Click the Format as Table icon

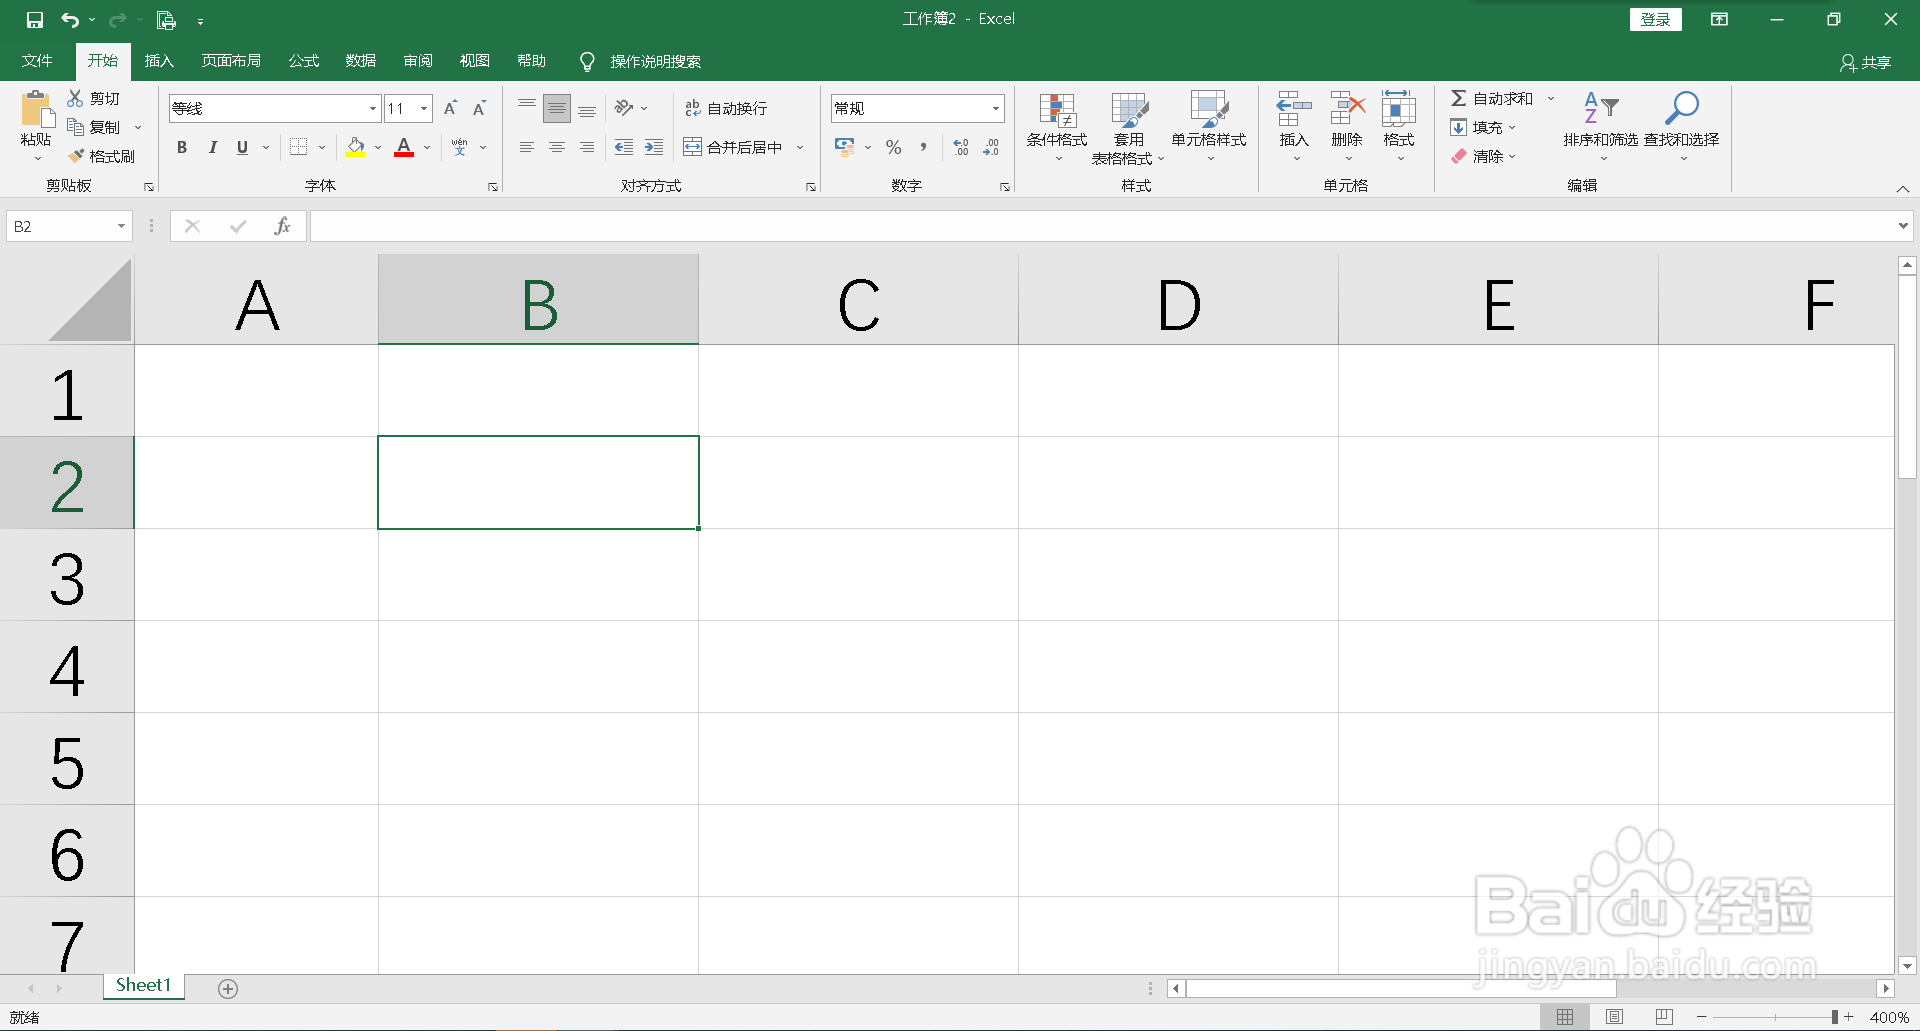point(1129,111)
